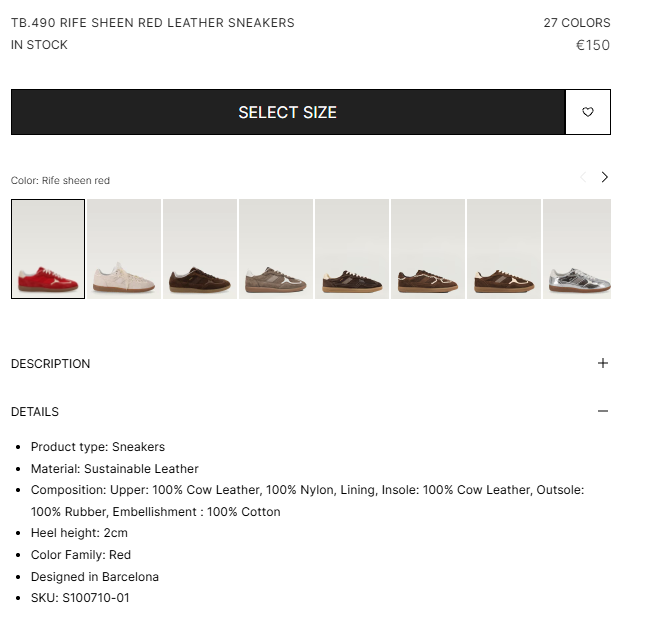Select the red sneaker color thumbnail
The height and width of the screenshot is (622, 656).
pyautogui.click(x=48, y=249)
